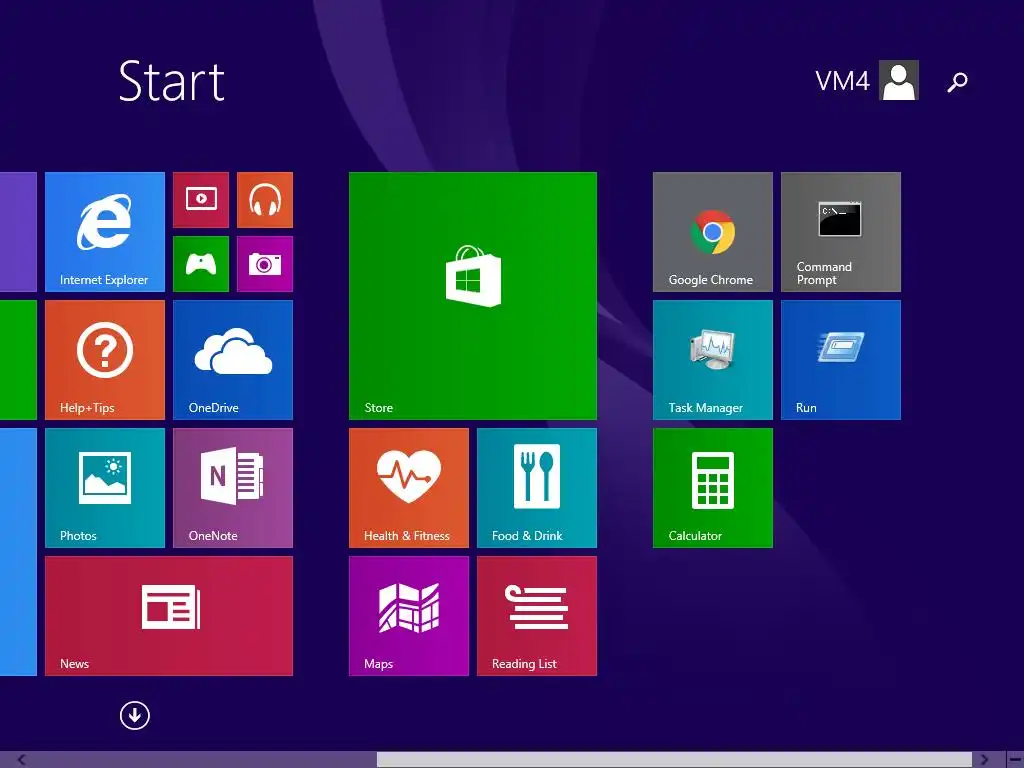Launch the Task Manager tile

712,360
